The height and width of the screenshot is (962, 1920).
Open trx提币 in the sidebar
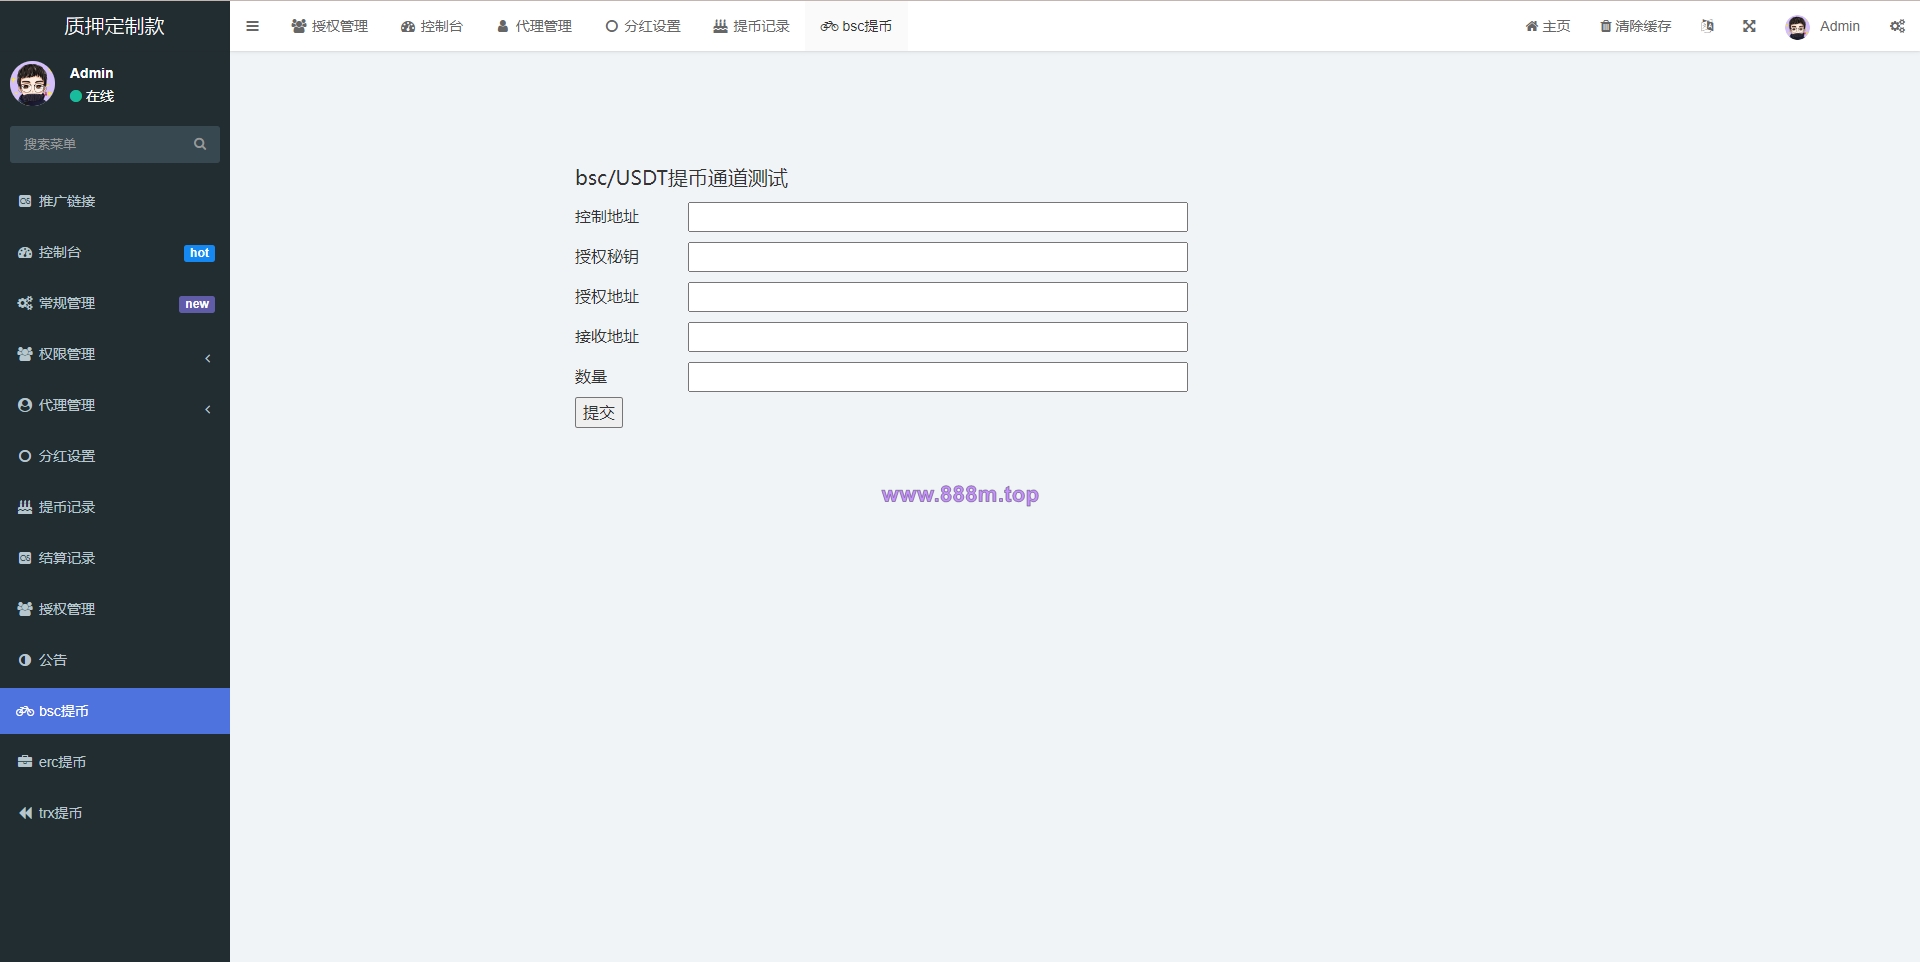[x=115, y=813]
